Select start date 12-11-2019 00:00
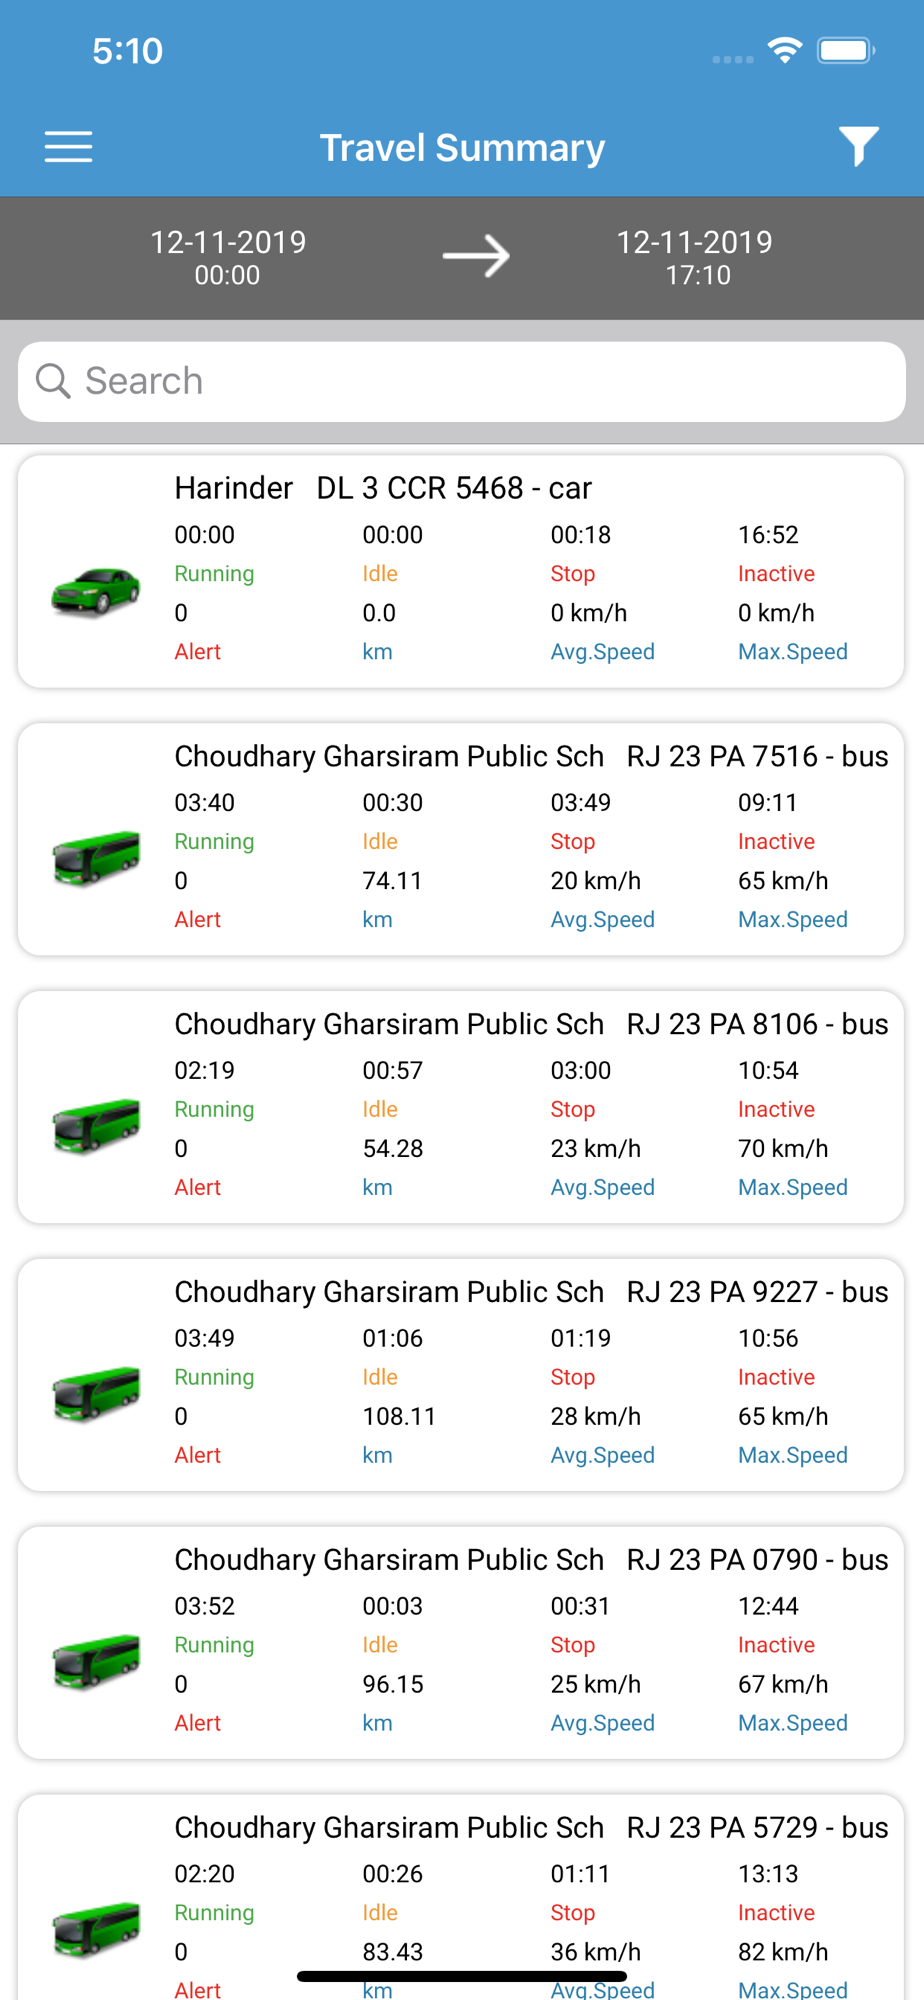This screenshot has width=924, height=2000. (228, 258)
